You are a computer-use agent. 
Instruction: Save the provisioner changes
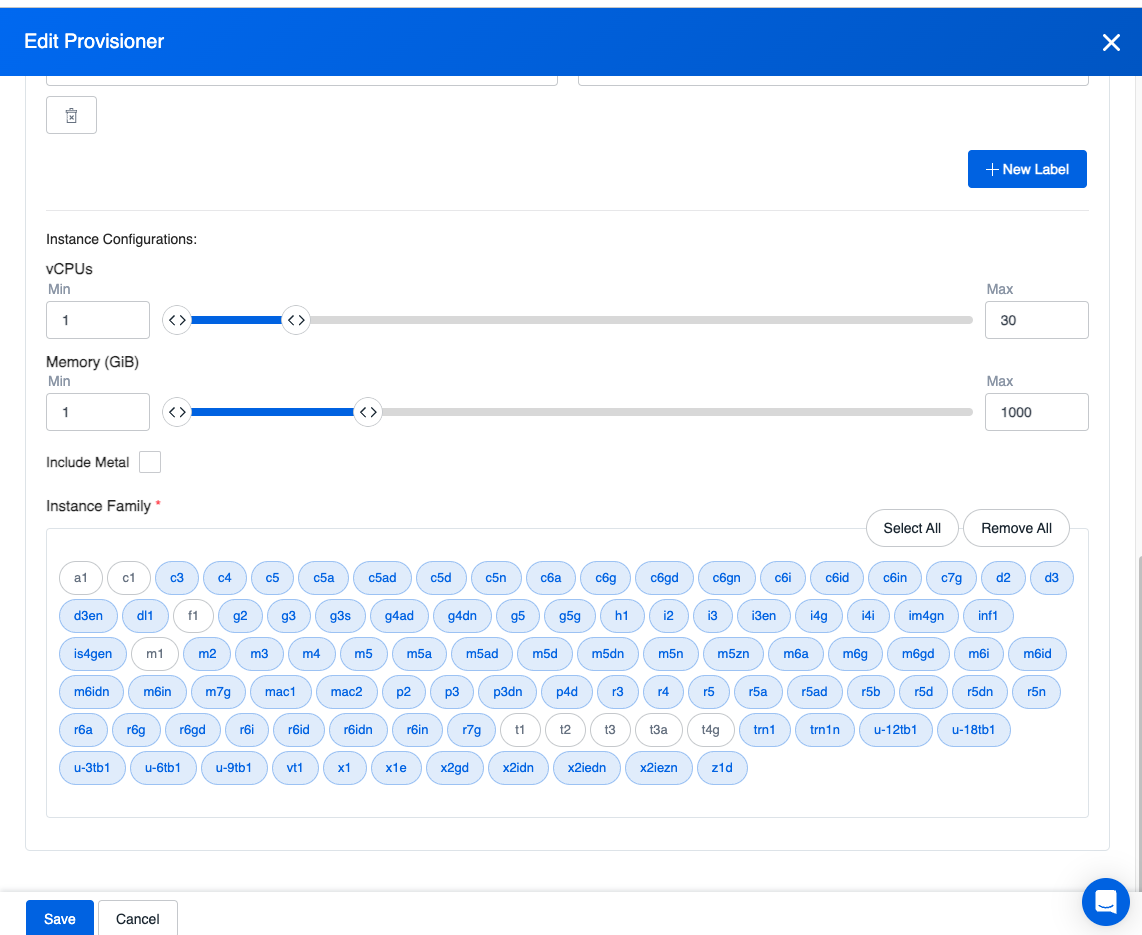point(60,918)
